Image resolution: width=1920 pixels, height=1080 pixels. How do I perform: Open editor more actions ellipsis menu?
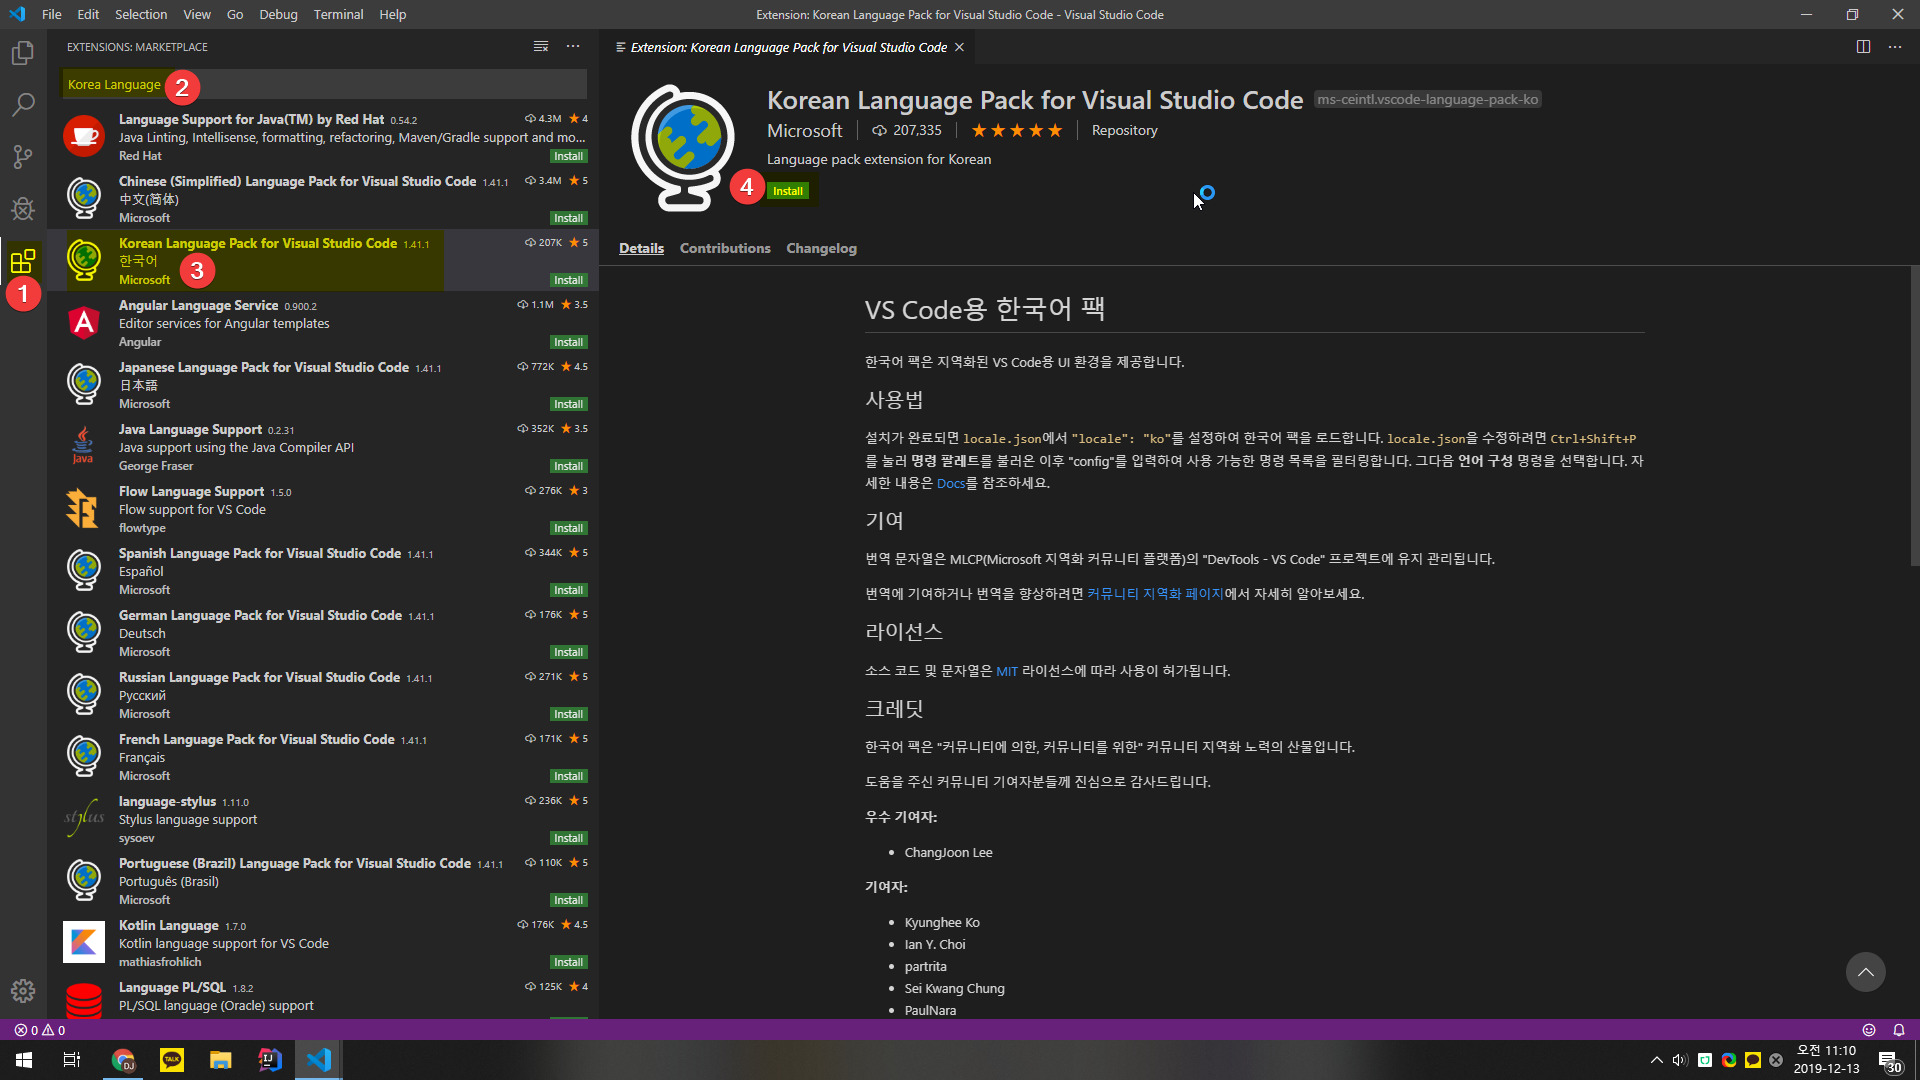click(x=1895, y=47)
